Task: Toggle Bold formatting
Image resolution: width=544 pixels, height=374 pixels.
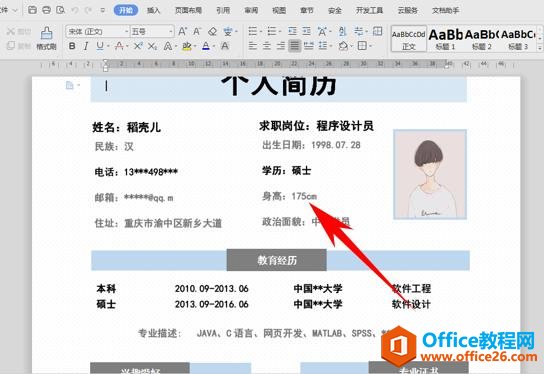Action: coord(72,46)
